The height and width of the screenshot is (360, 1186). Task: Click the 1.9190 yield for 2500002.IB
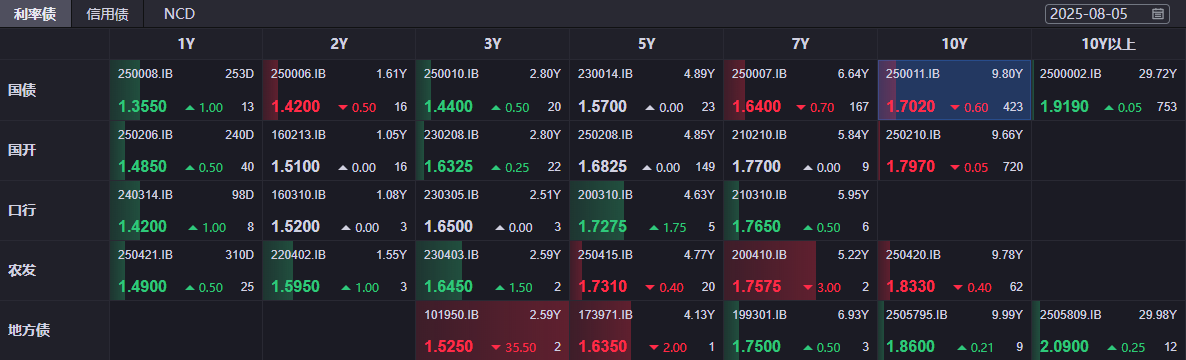[x=1065, y=107]
